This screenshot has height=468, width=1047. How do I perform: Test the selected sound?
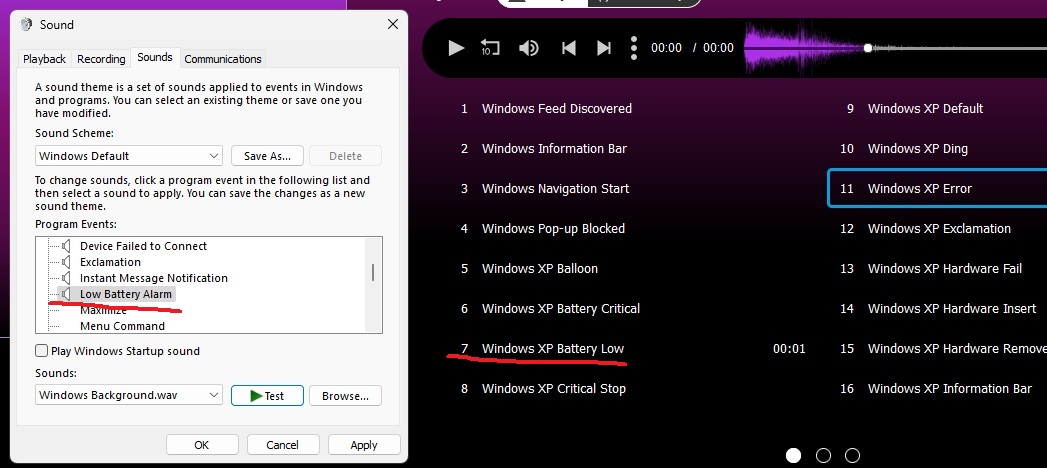point(267,395)
